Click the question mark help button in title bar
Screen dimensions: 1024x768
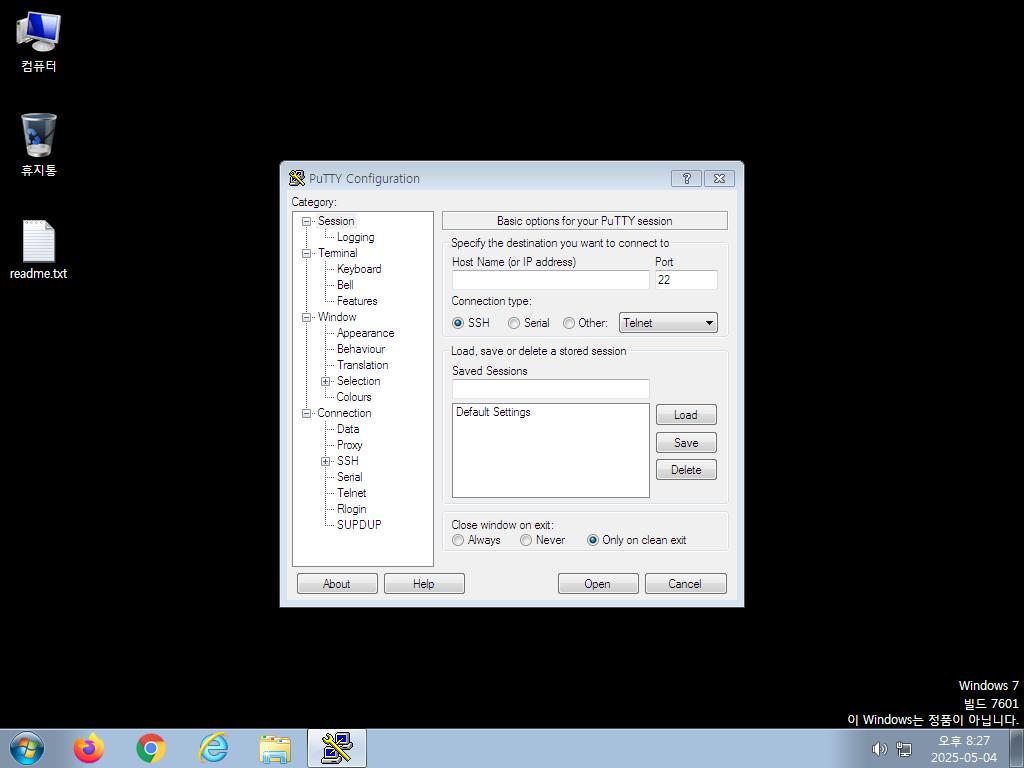coord(686,178)
